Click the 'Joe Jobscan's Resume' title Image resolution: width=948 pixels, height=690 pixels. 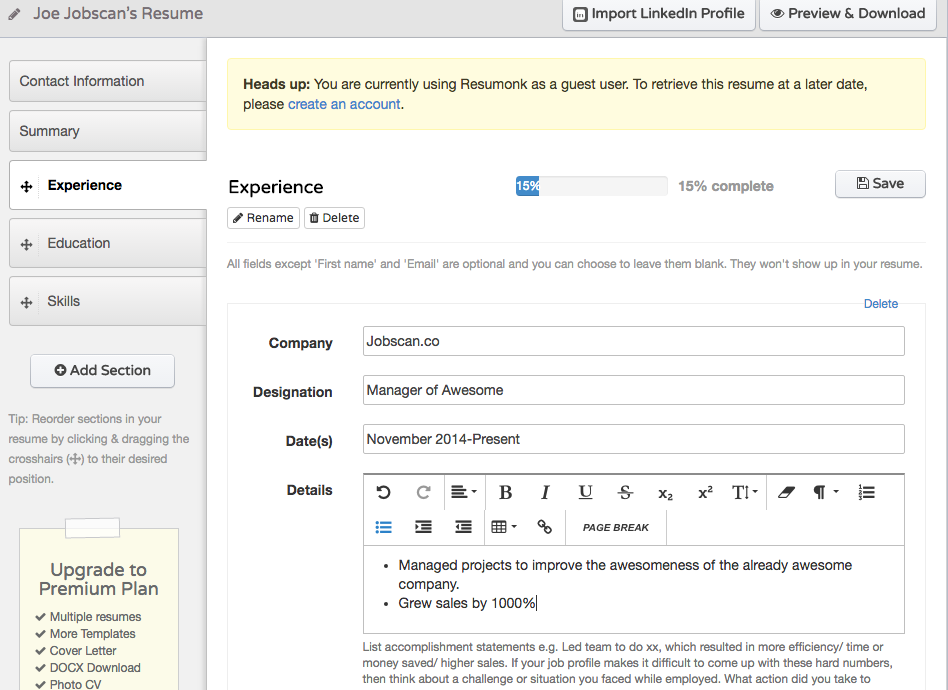pos(118,13)
